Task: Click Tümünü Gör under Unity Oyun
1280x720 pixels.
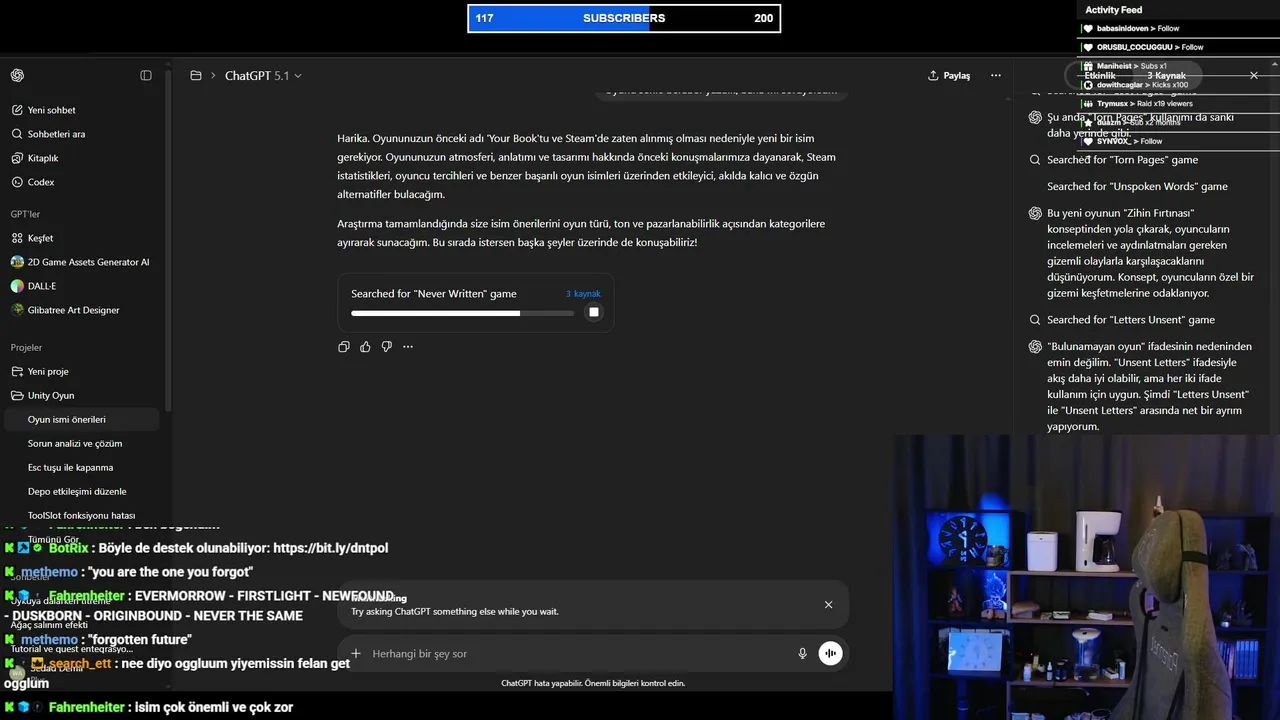Action: click(x=53, y=539)
